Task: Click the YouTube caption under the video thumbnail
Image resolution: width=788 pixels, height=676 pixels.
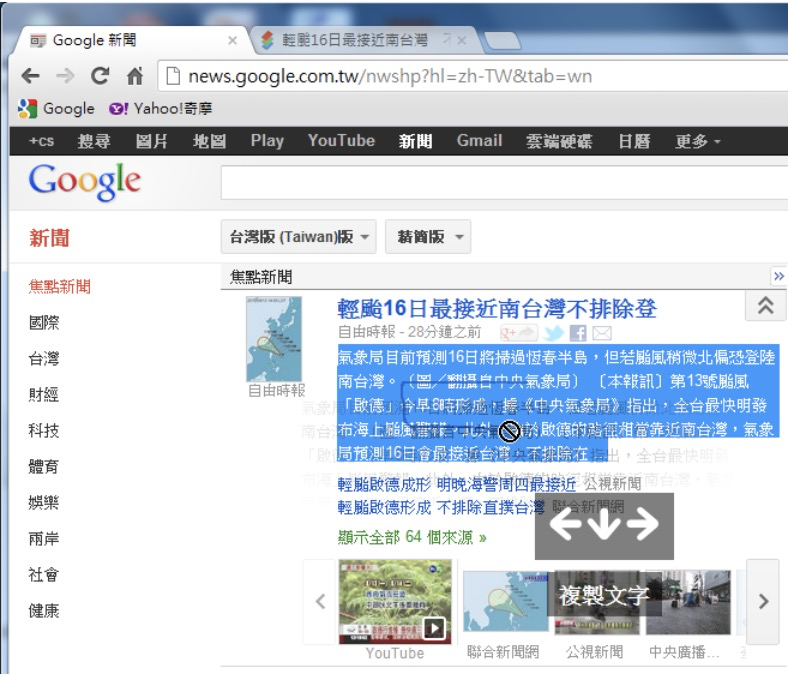Action: click(395, 653)
